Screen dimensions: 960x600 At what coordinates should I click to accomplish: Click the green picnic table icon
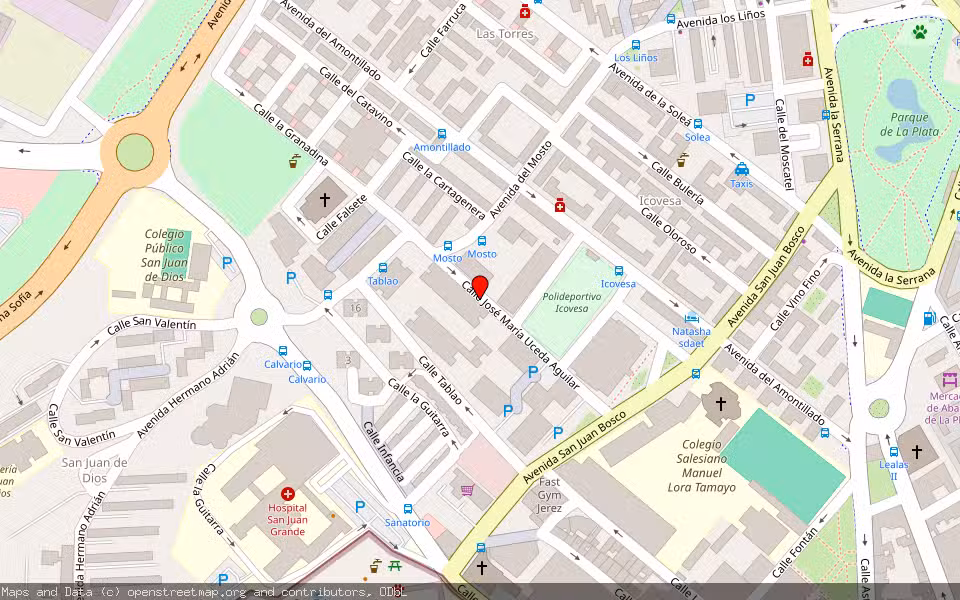pos(395,566)
